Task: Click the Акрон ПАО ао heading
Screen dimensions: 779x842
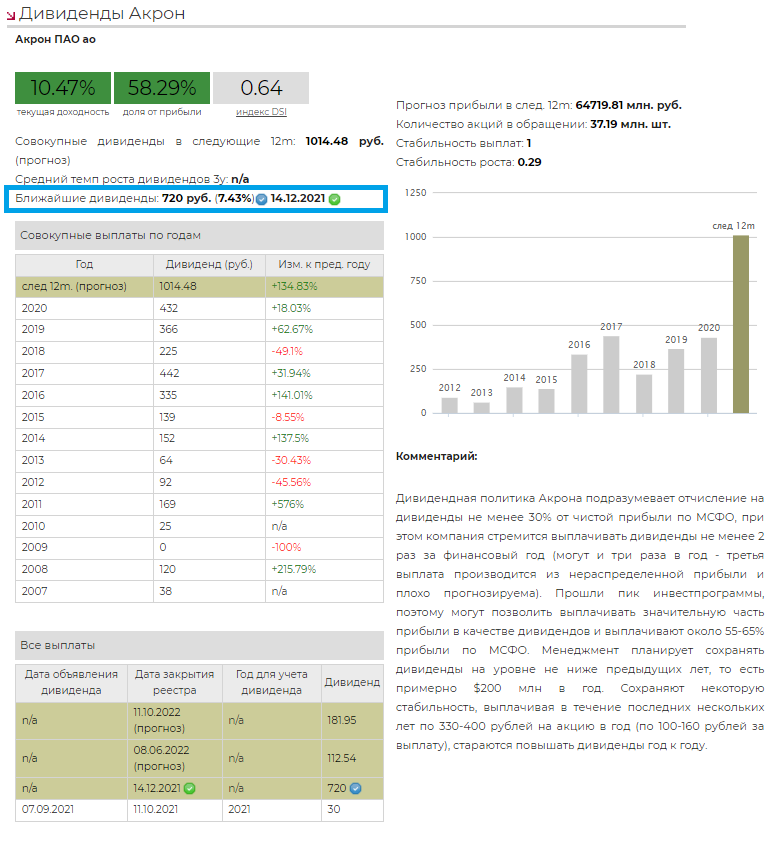Action: (55, 39)
